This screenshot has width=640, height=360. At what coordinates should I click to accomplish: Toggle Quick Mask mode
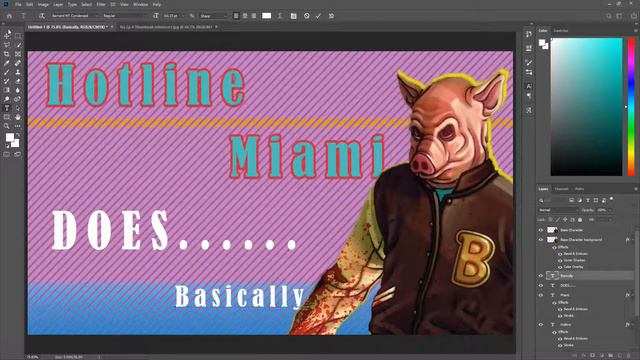click(7, 154)
